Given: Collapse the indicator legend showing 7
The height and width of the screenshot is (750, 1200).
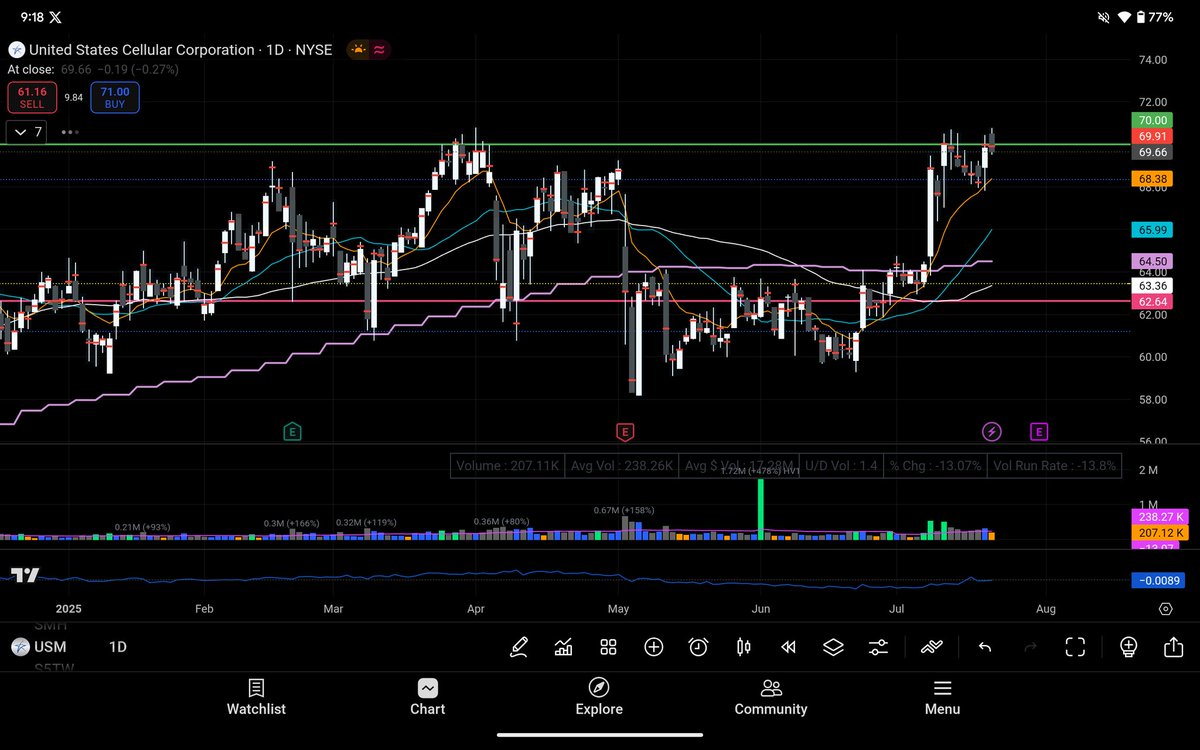Looking at the screenshot, I should 25,132.
